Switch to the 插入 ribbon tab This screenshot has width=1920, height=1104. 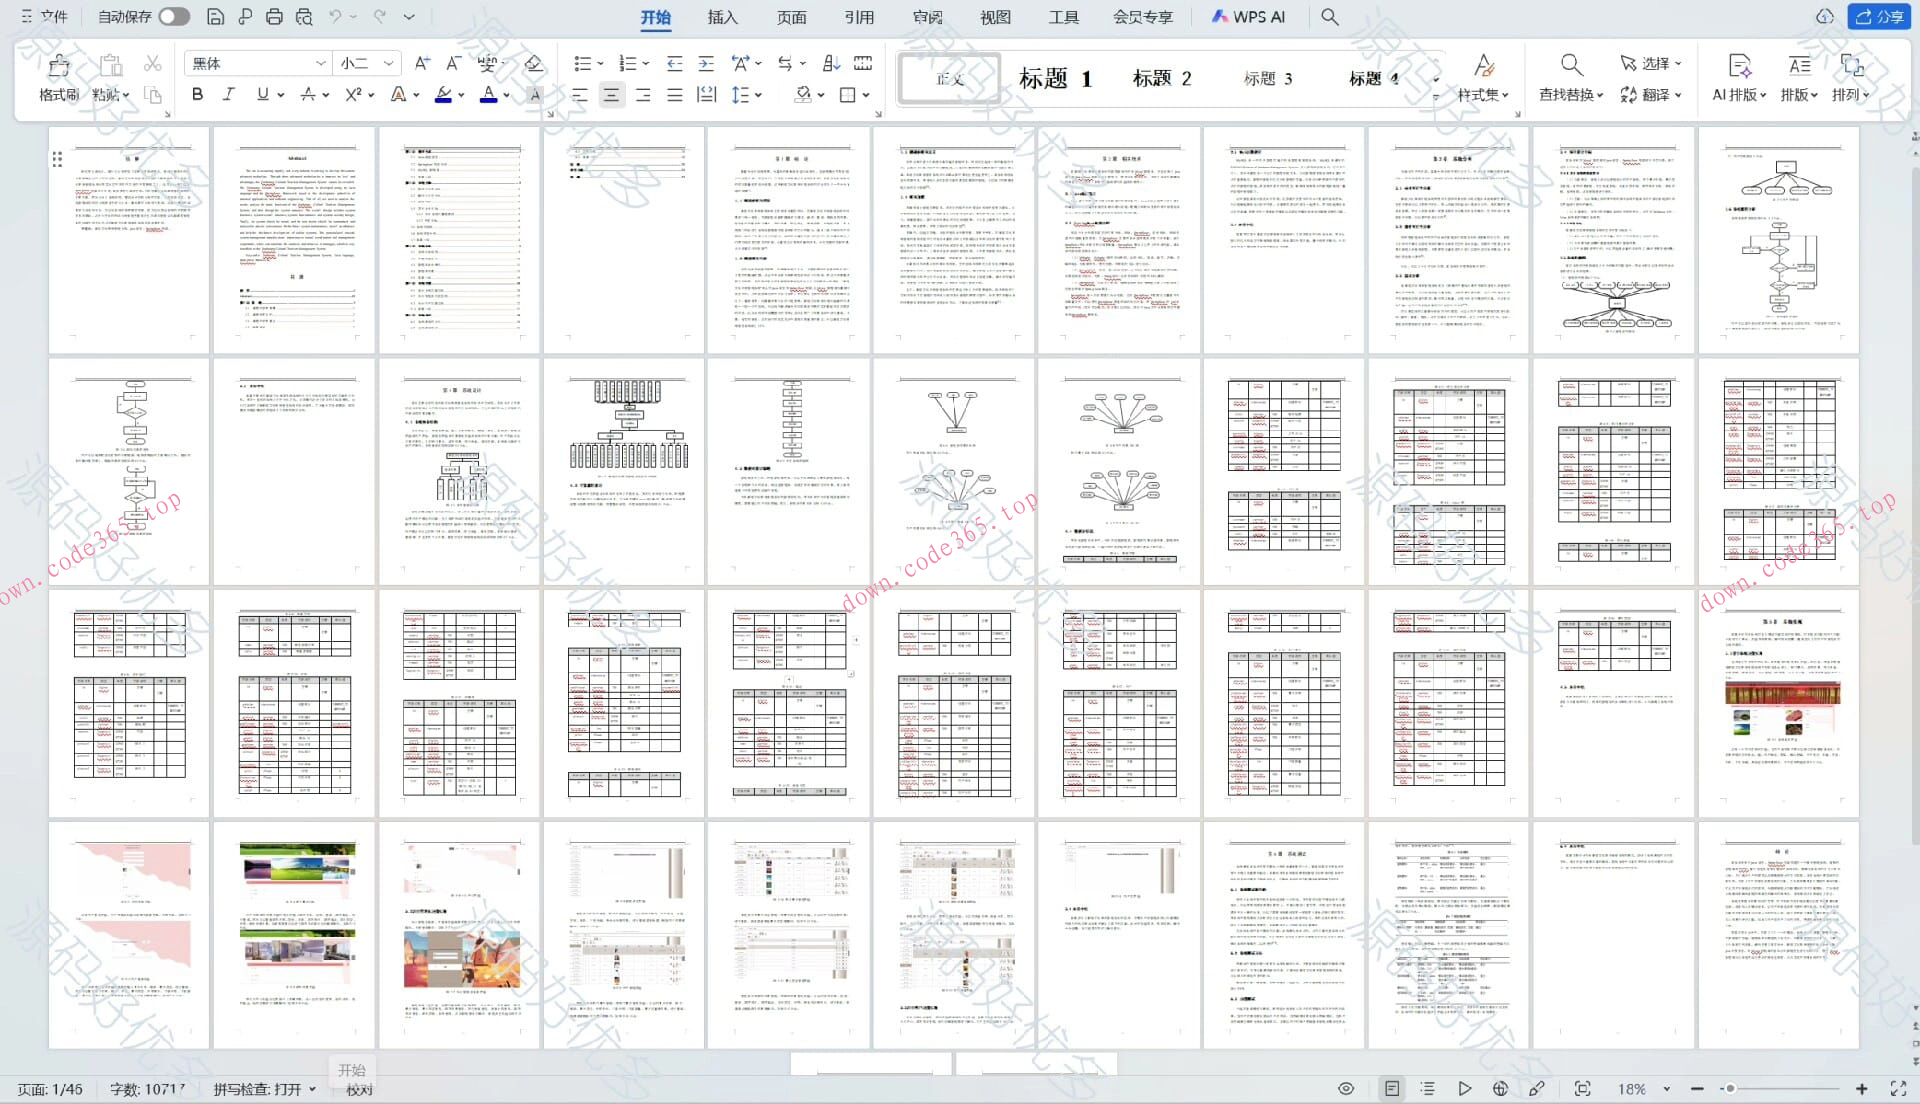pyautogui.click(x=722, y=17)
